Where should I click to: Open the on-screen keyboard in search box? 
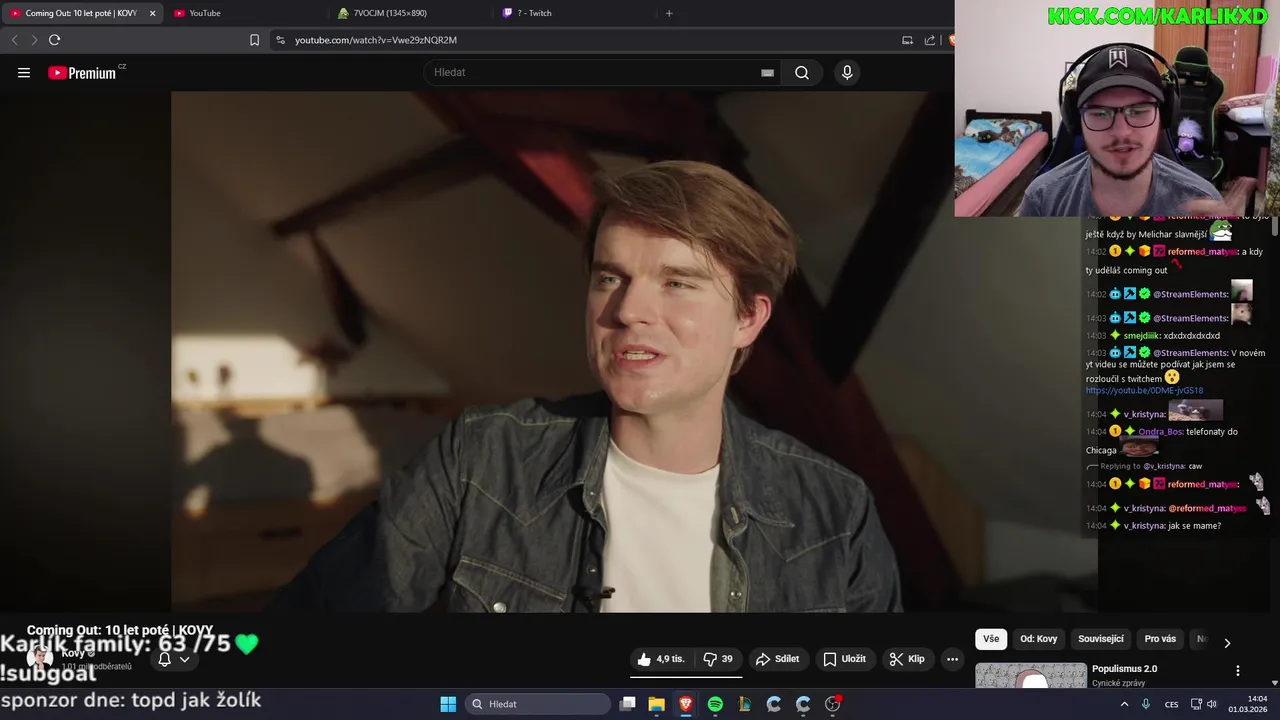(x=767, y=73)
